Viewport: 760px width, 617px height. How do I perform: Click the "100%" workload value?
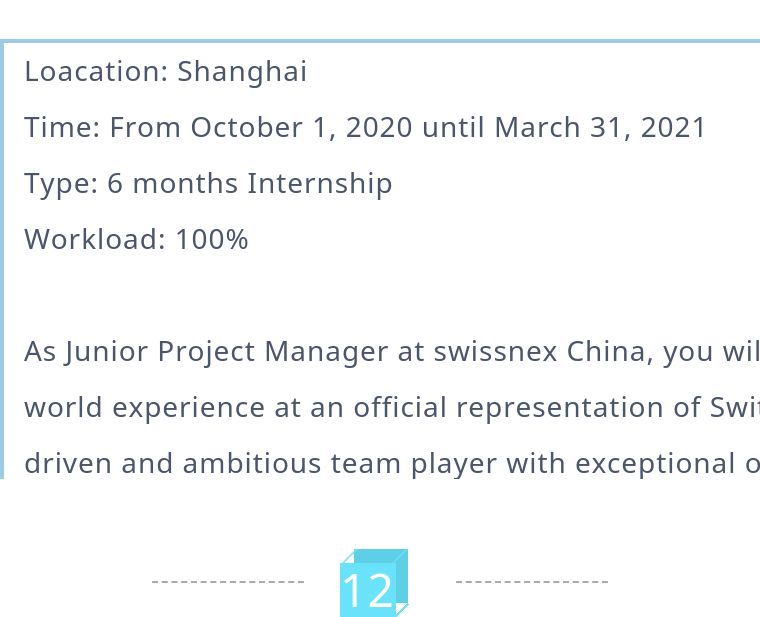coord(212,240)
